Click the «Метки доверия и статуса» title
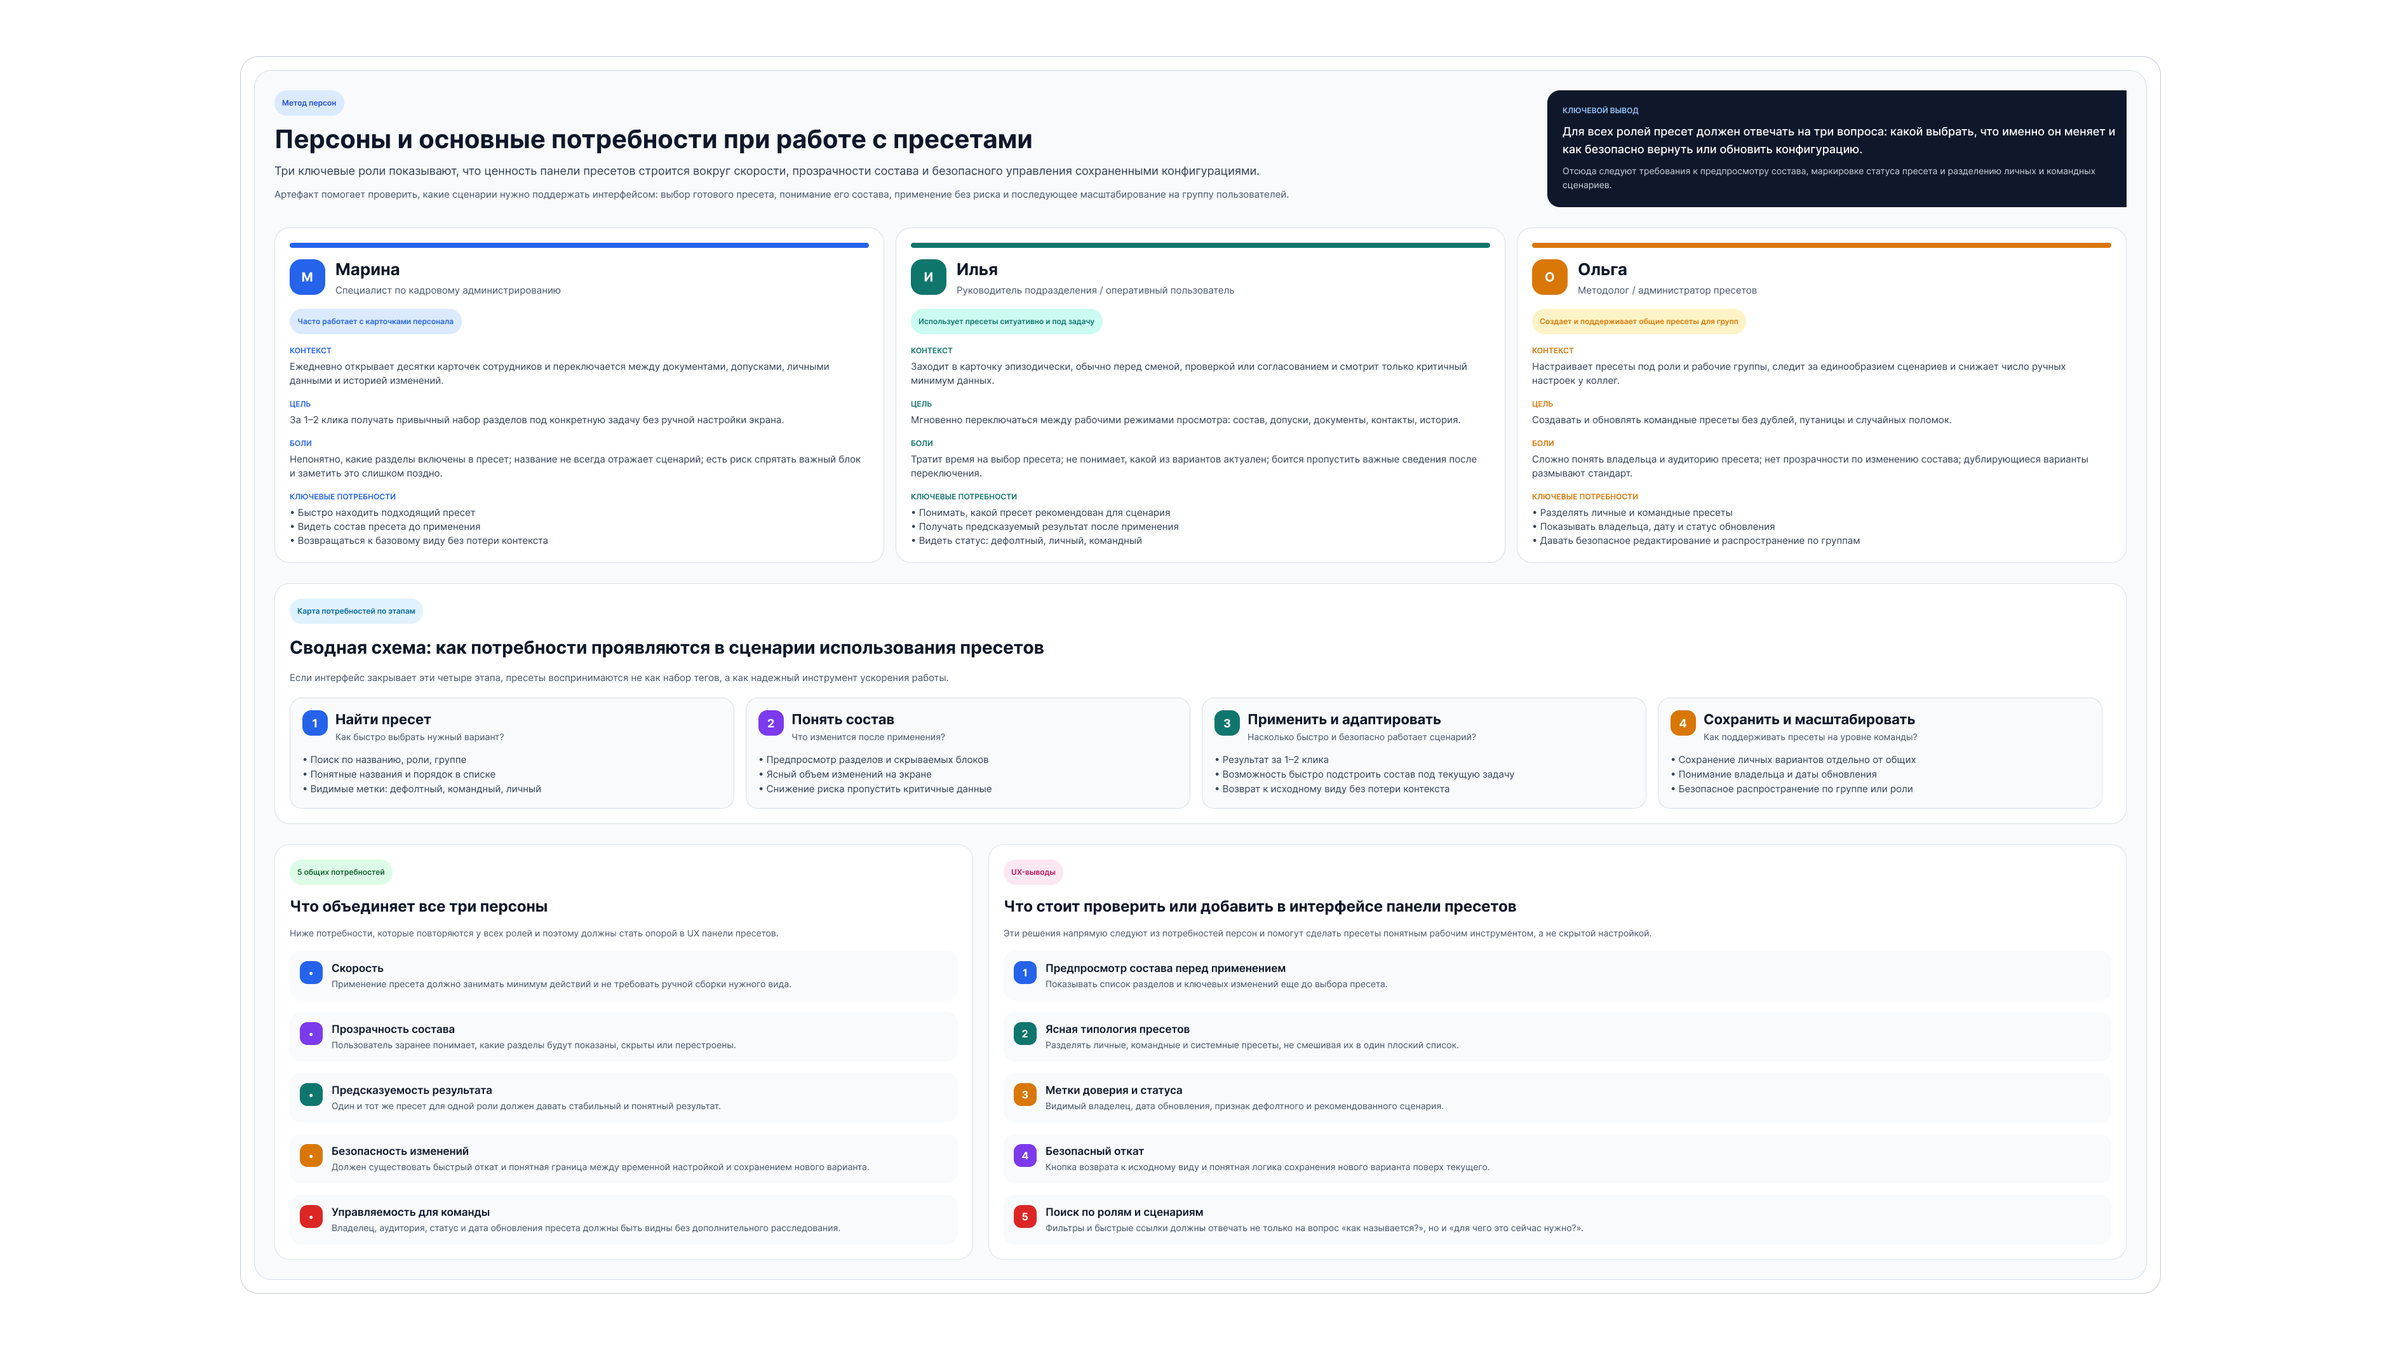The image size is (2400, 1350). (1114, 1090)
